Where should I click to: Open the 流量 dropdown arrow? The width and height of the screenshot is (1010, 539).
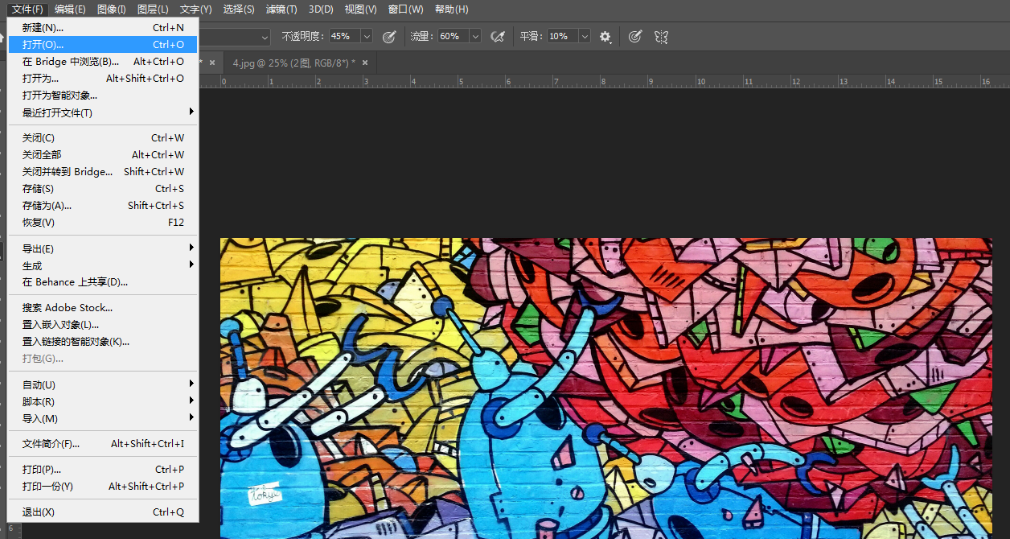pos(475,37)
